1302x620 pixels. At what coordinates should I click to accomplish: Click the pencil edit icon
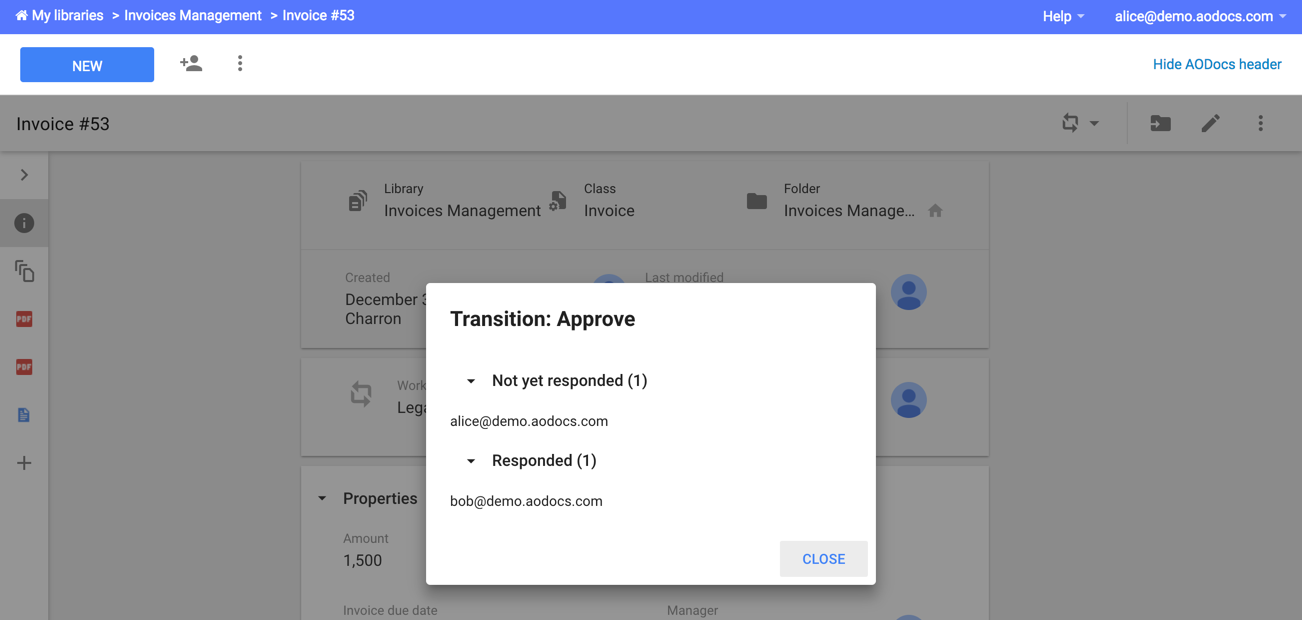[x=1210, y=123]
